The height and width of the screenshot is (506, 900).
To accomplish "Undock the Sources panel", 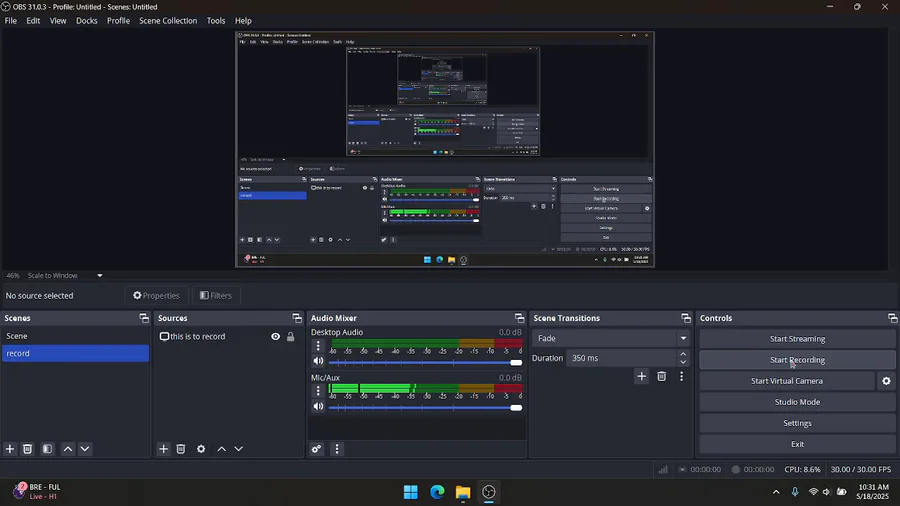I will [x=297, y=318].
